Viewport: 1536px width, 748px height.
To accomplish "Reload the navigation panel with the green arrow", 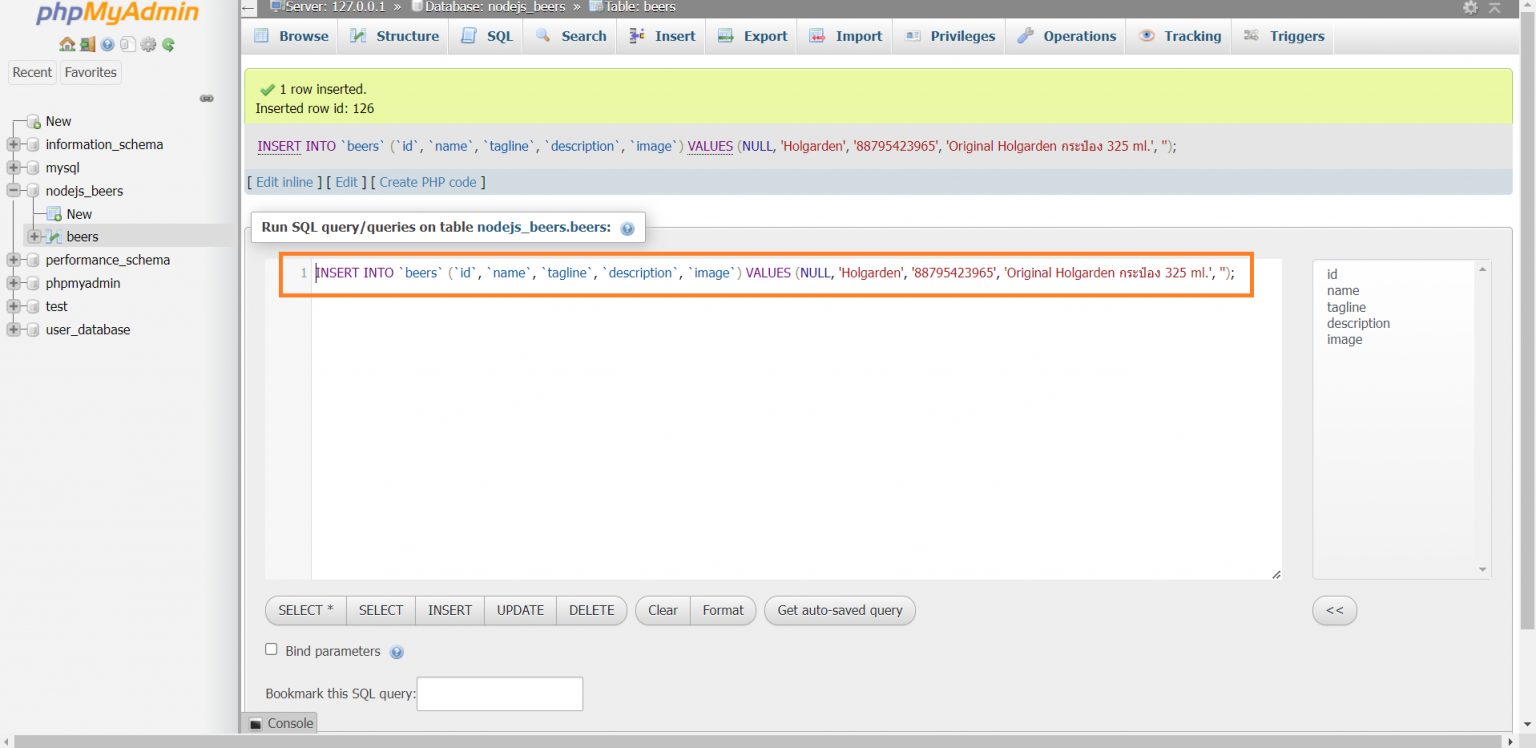I will point(168,44).
